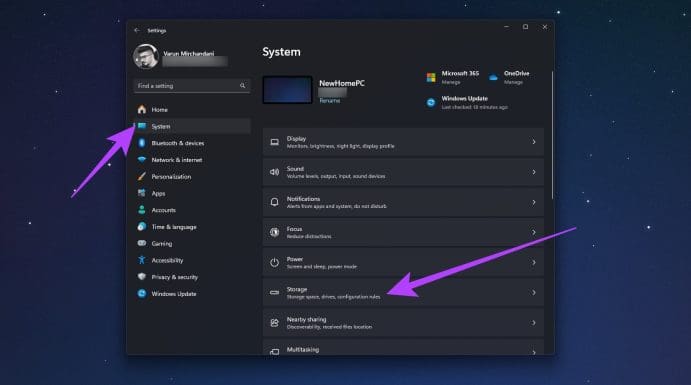The image size is (691, 385).
Task: Open OneDrive Manage link
Action: point(513,82)
